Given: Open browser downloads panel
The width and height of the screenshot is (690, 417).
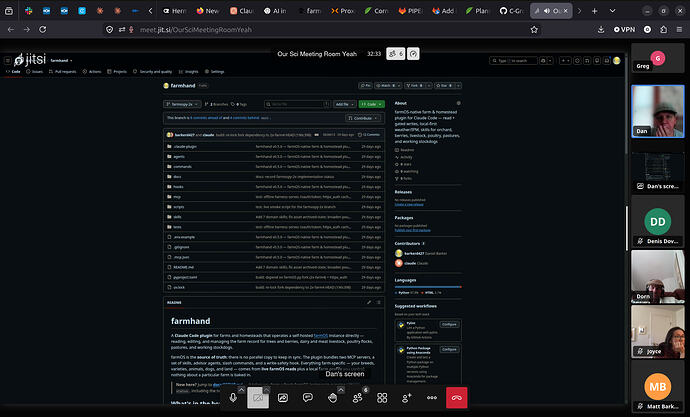Looking at the screenshot, I should (601, 29).
